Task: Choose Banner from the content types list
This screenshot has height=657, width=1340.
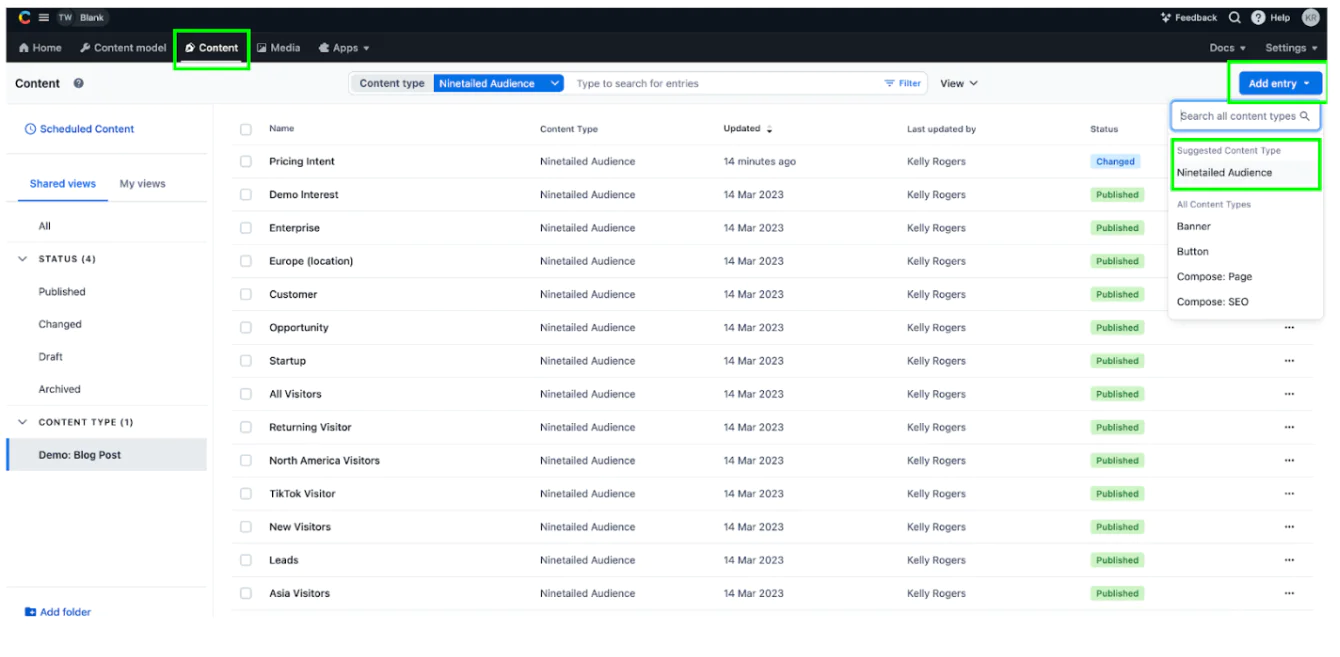Action: (1194, 227)
